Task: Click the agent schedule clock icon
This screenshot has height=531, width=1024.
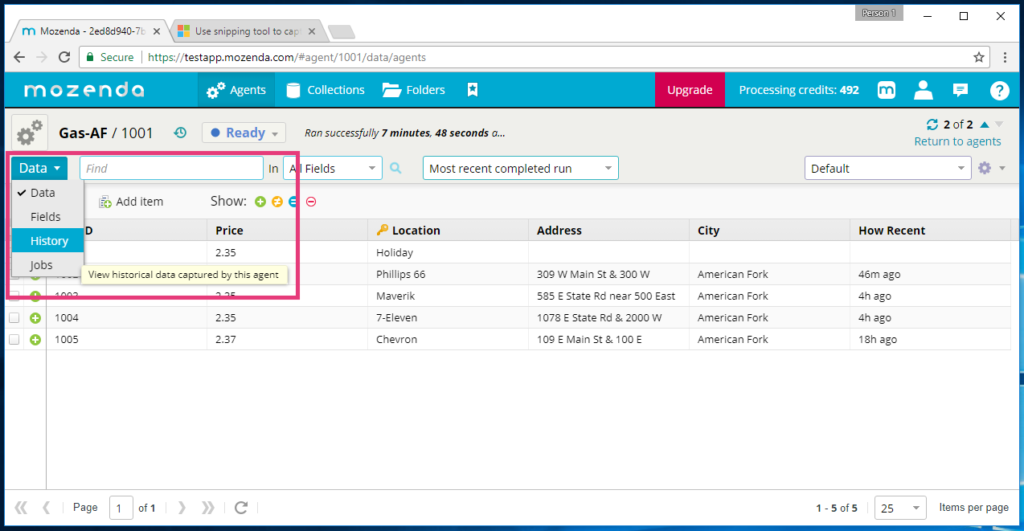Action: click(180, 132)
